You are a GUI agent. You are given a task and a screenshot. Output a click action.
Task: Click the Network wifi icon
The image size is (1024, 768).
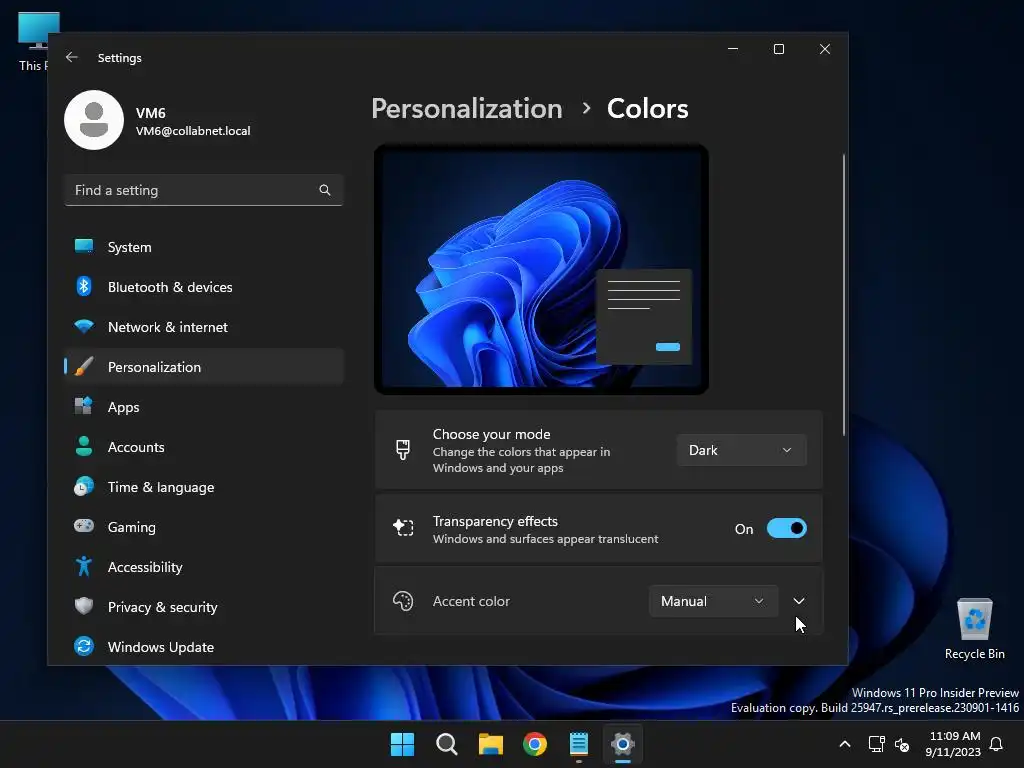point(84,326)
